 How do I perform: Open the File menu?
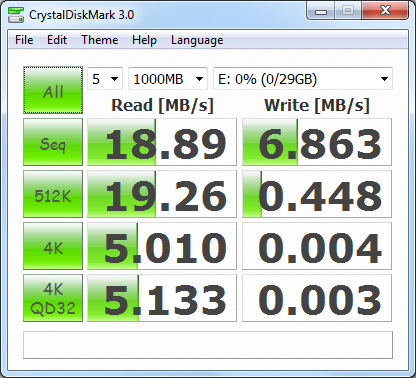[x=24, y=40]
